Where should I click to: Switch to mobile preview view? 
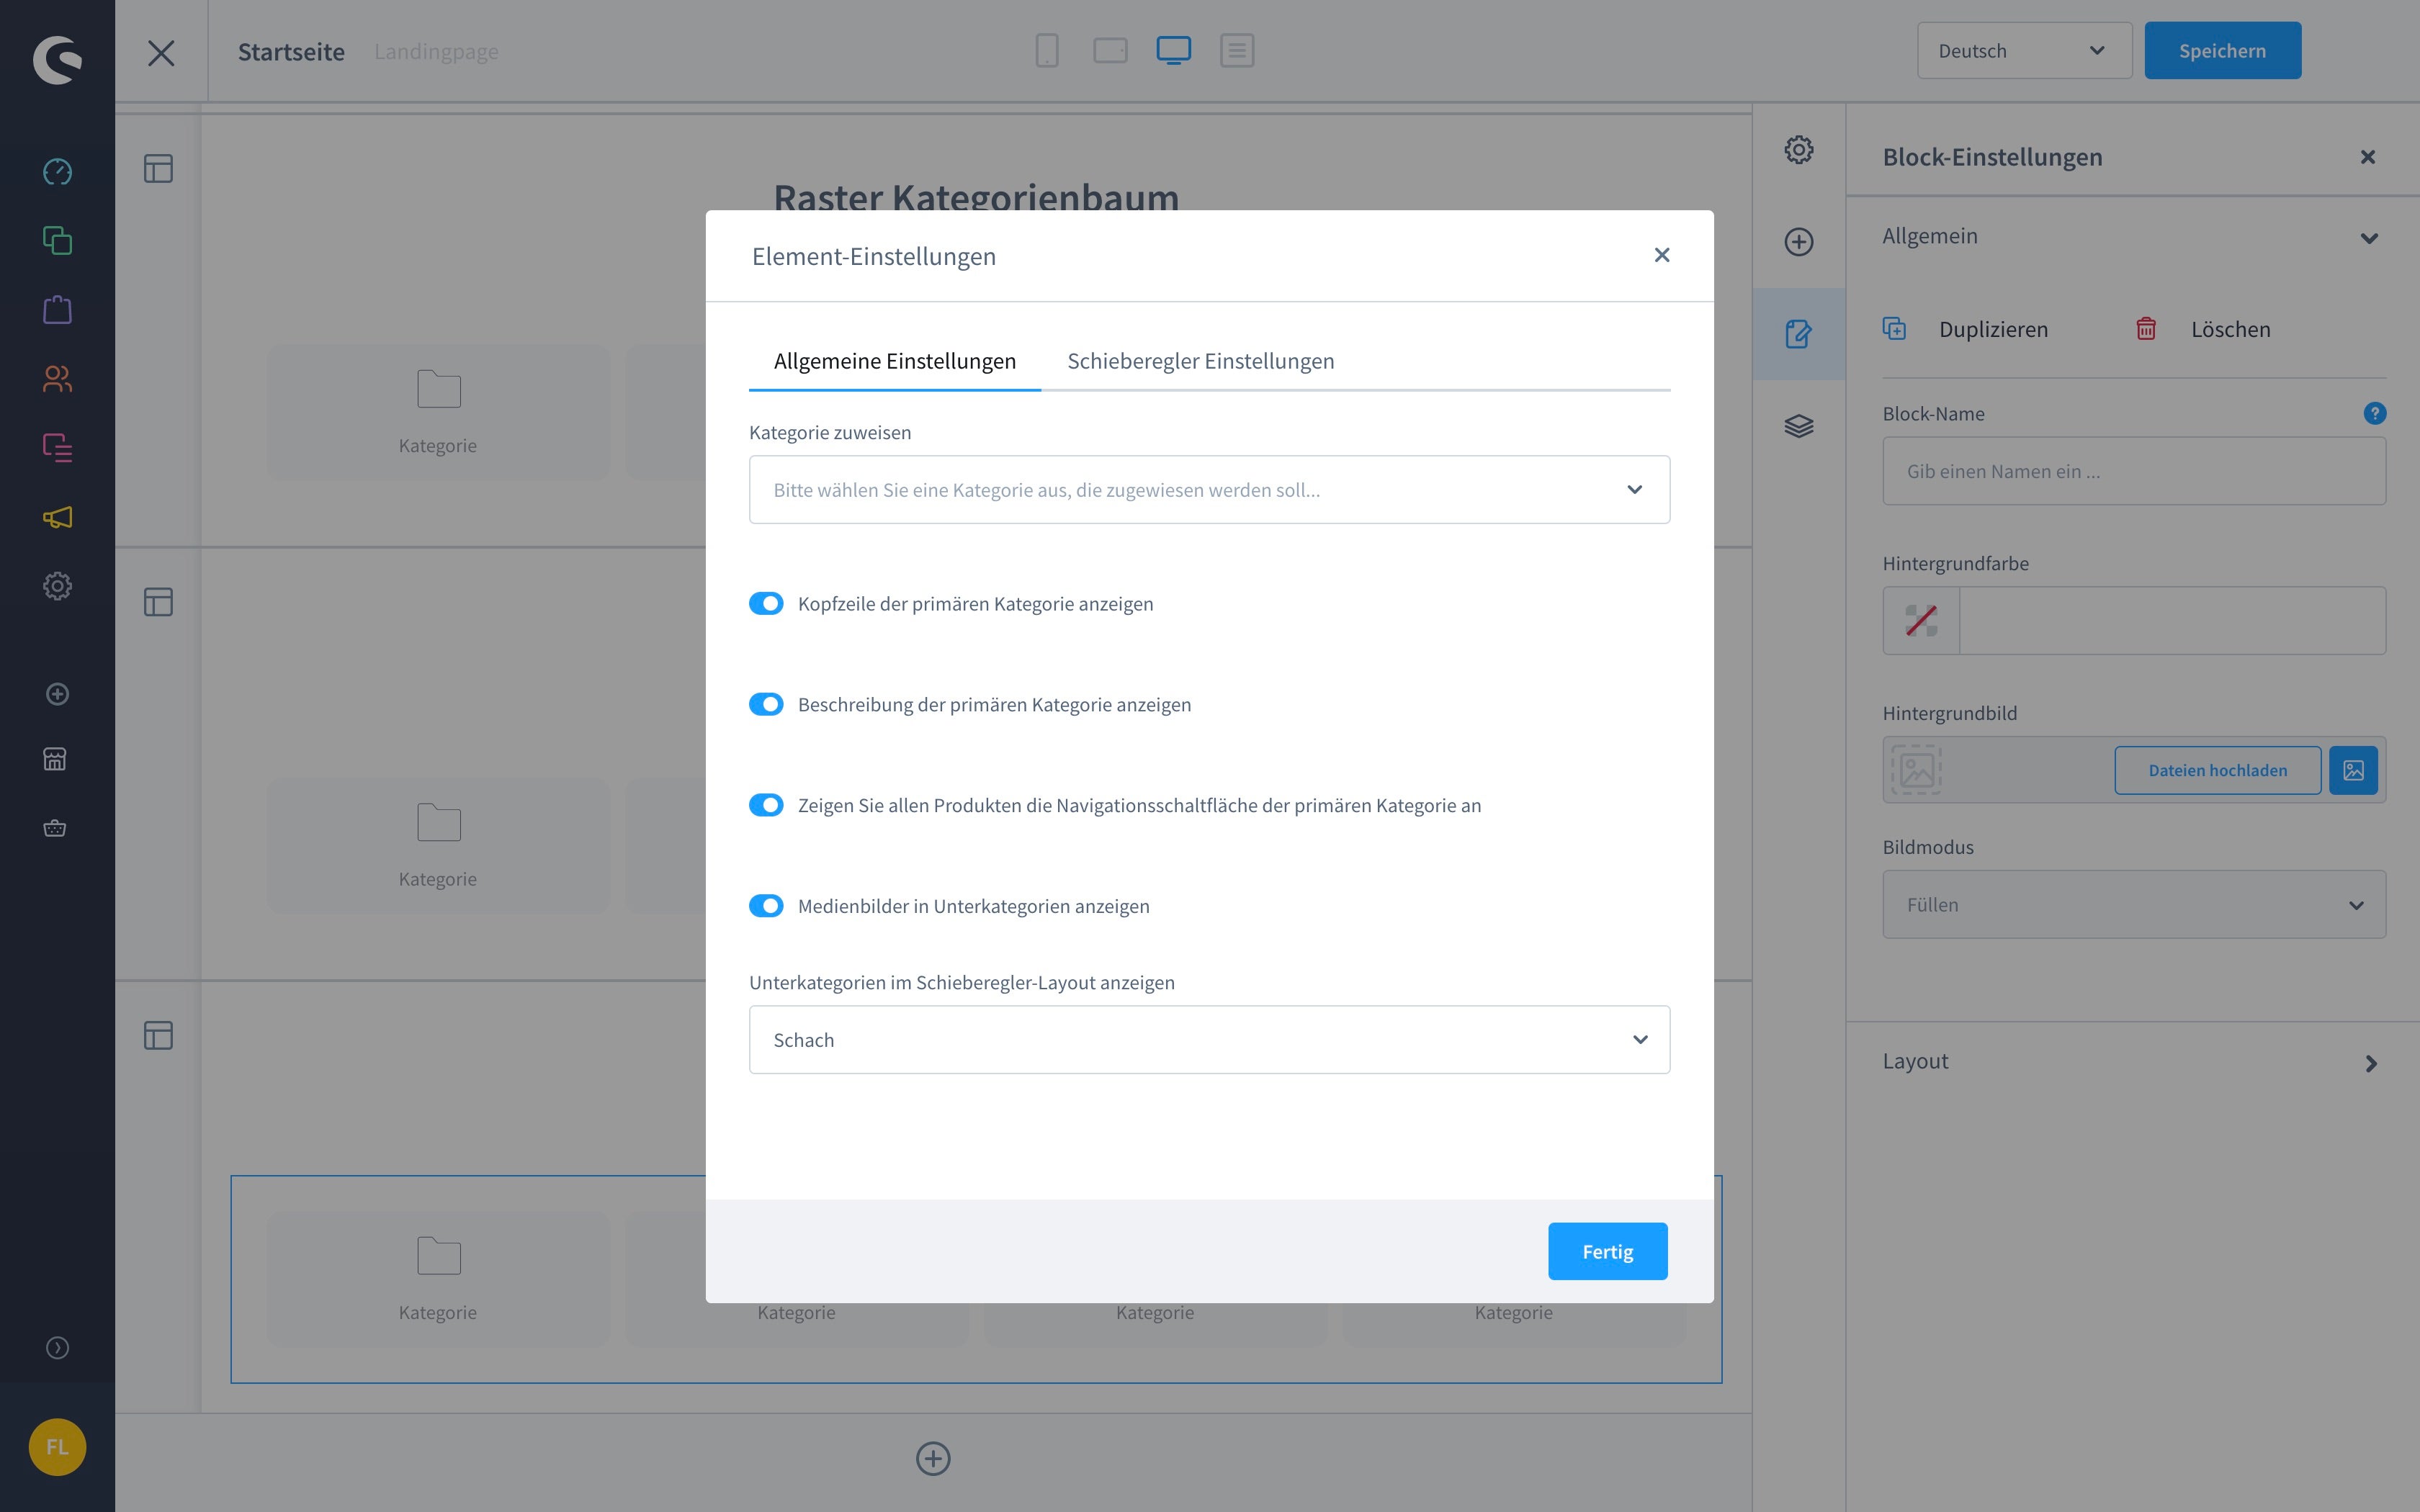point(1047,50)
